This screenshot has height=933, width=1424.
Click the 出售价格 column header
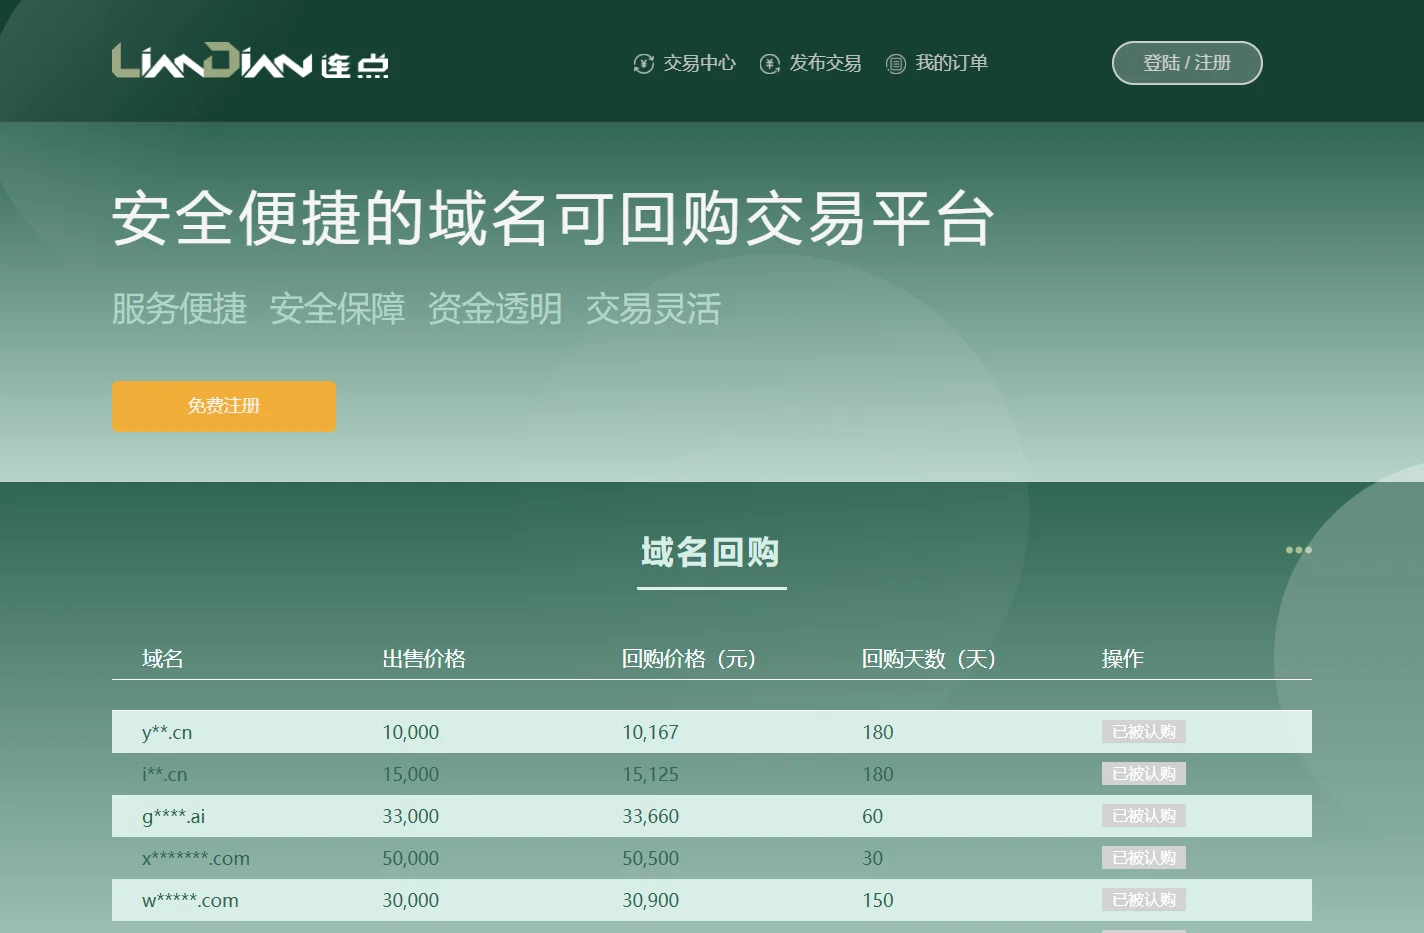424,659
